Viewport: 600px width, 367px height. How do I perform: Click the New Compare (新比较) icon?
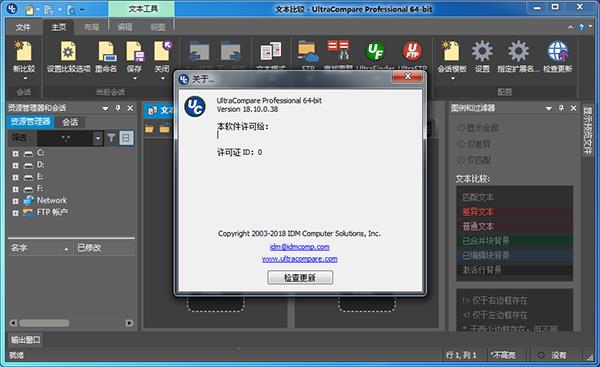[23, 52]
